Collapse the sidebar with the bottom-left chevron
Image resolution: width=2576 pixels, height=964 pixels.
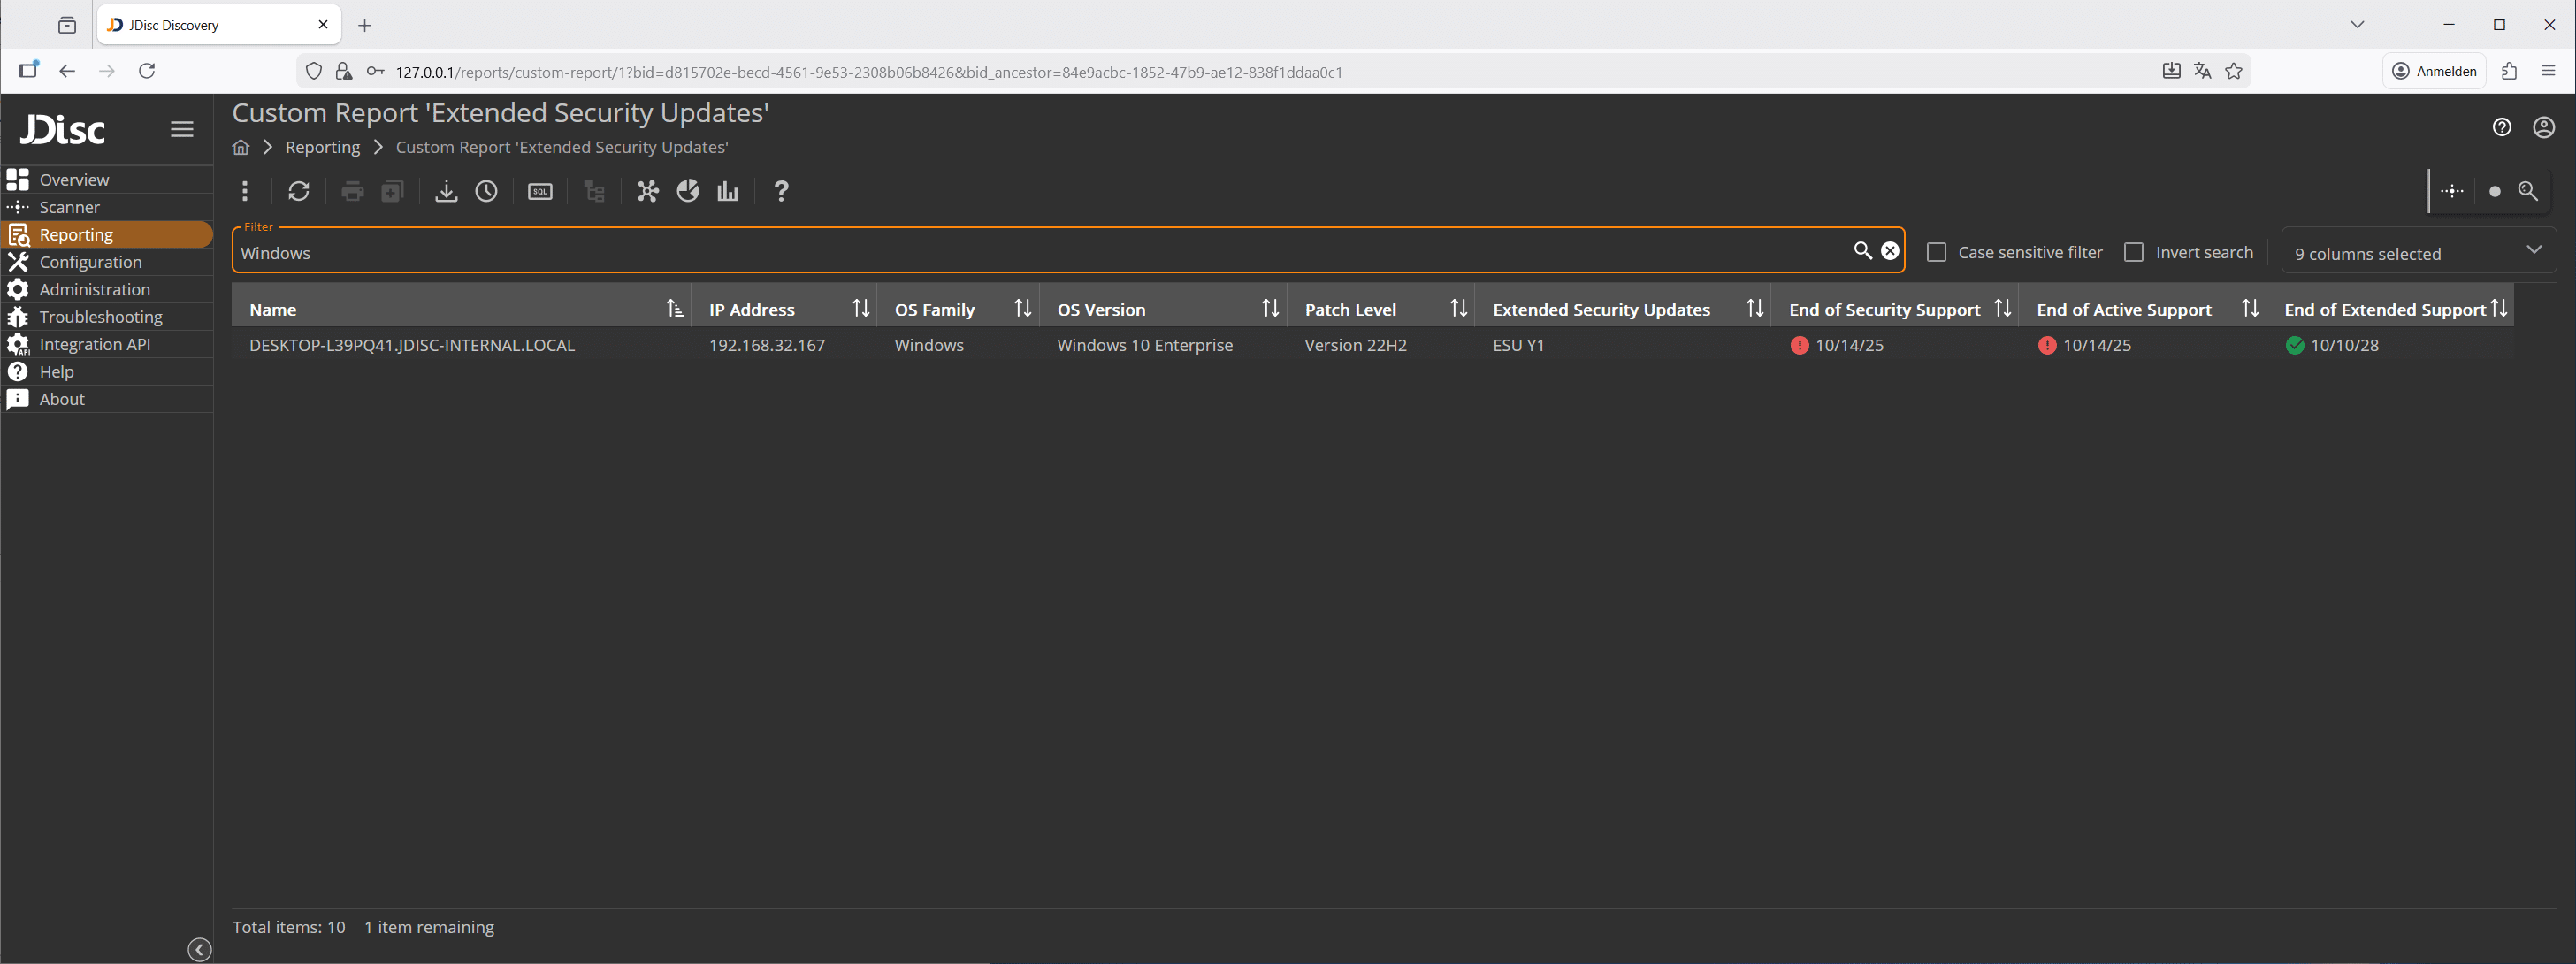pos(198,948)
